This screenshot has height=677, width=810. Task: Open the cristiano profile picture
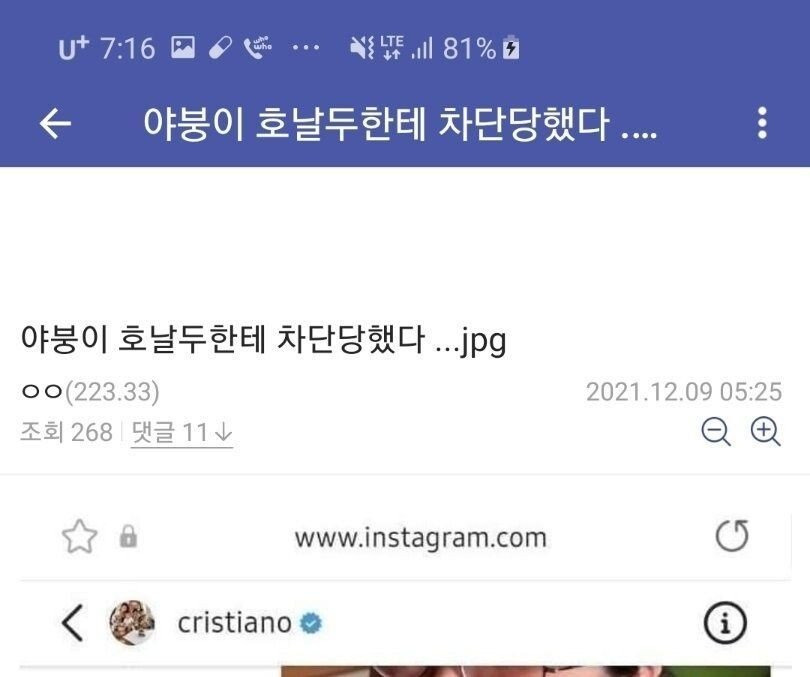(132, 623)
